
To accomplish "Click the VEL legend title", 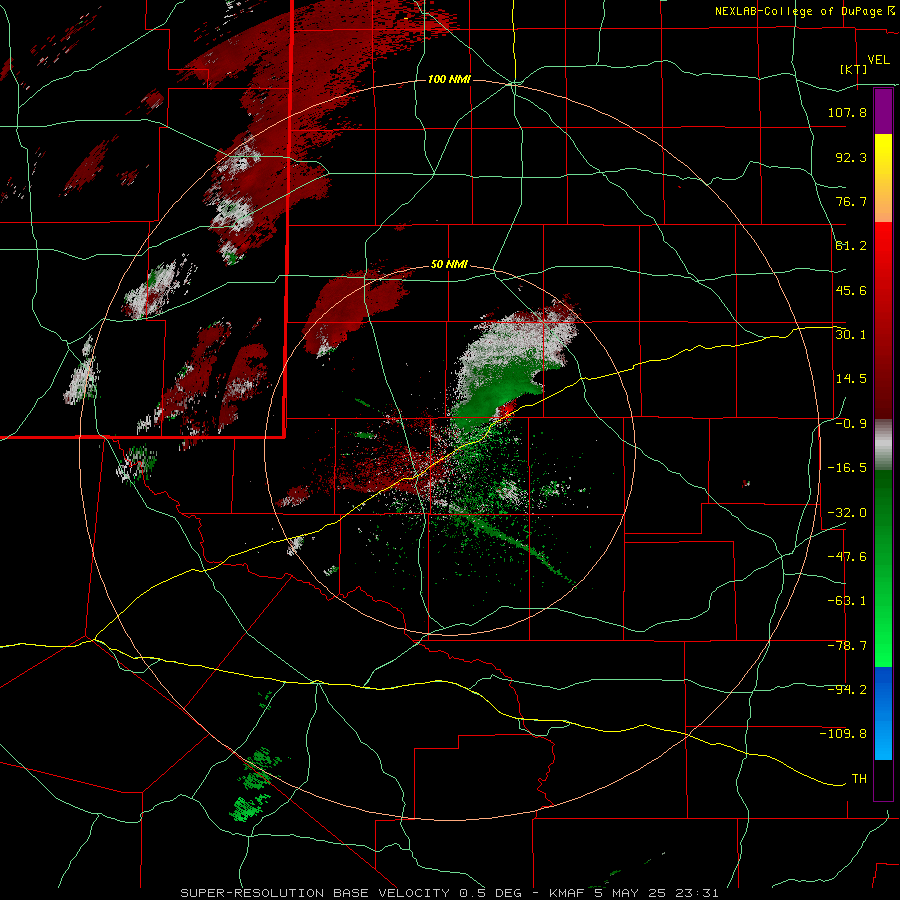I will tap(878, 60).
